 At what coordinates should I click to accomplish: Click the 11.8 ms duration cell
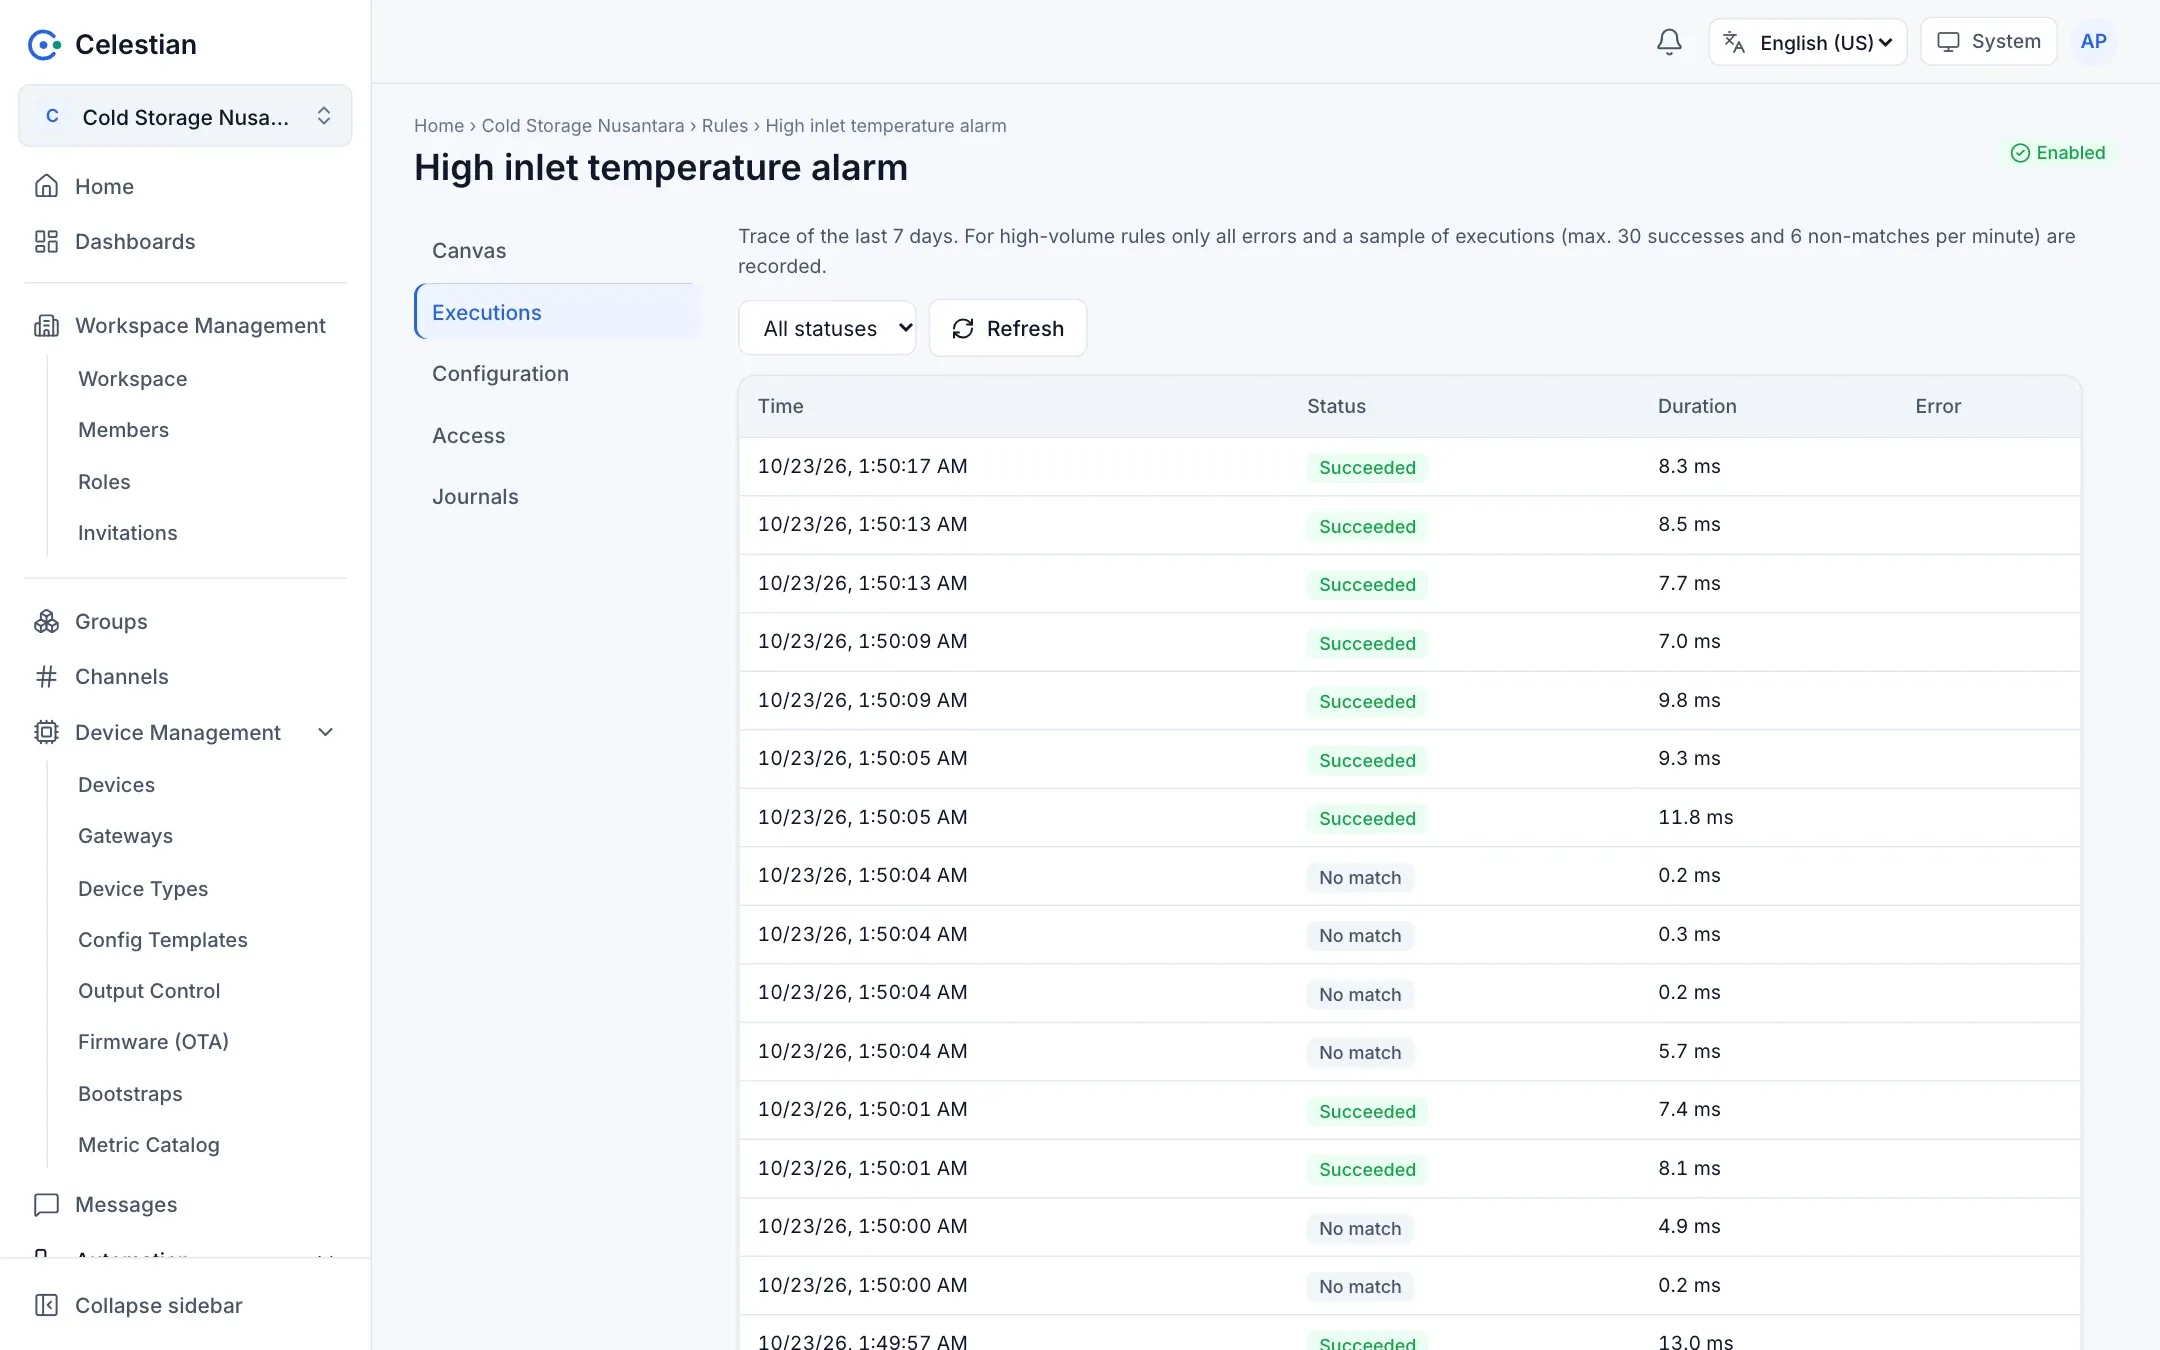coord(1695,817)
